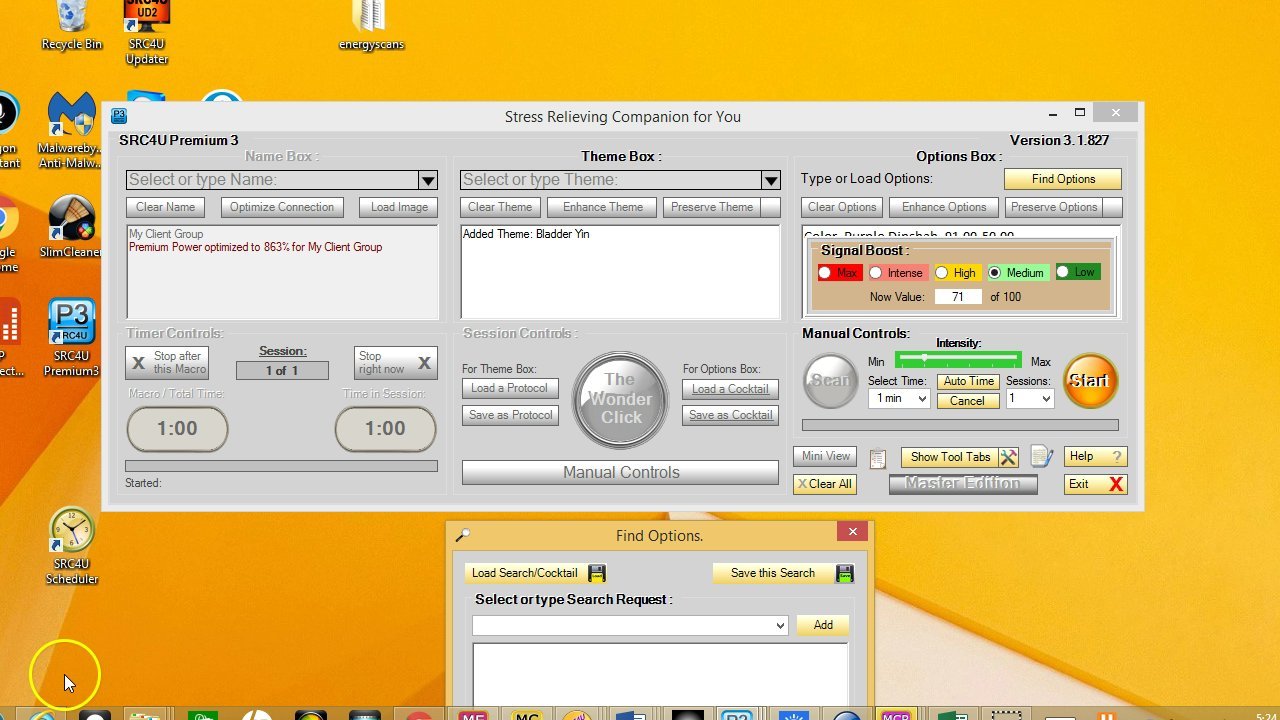Click the clipboard icon beside Mini View
This screenshot has height=720, width=1280.
point(878,458)
